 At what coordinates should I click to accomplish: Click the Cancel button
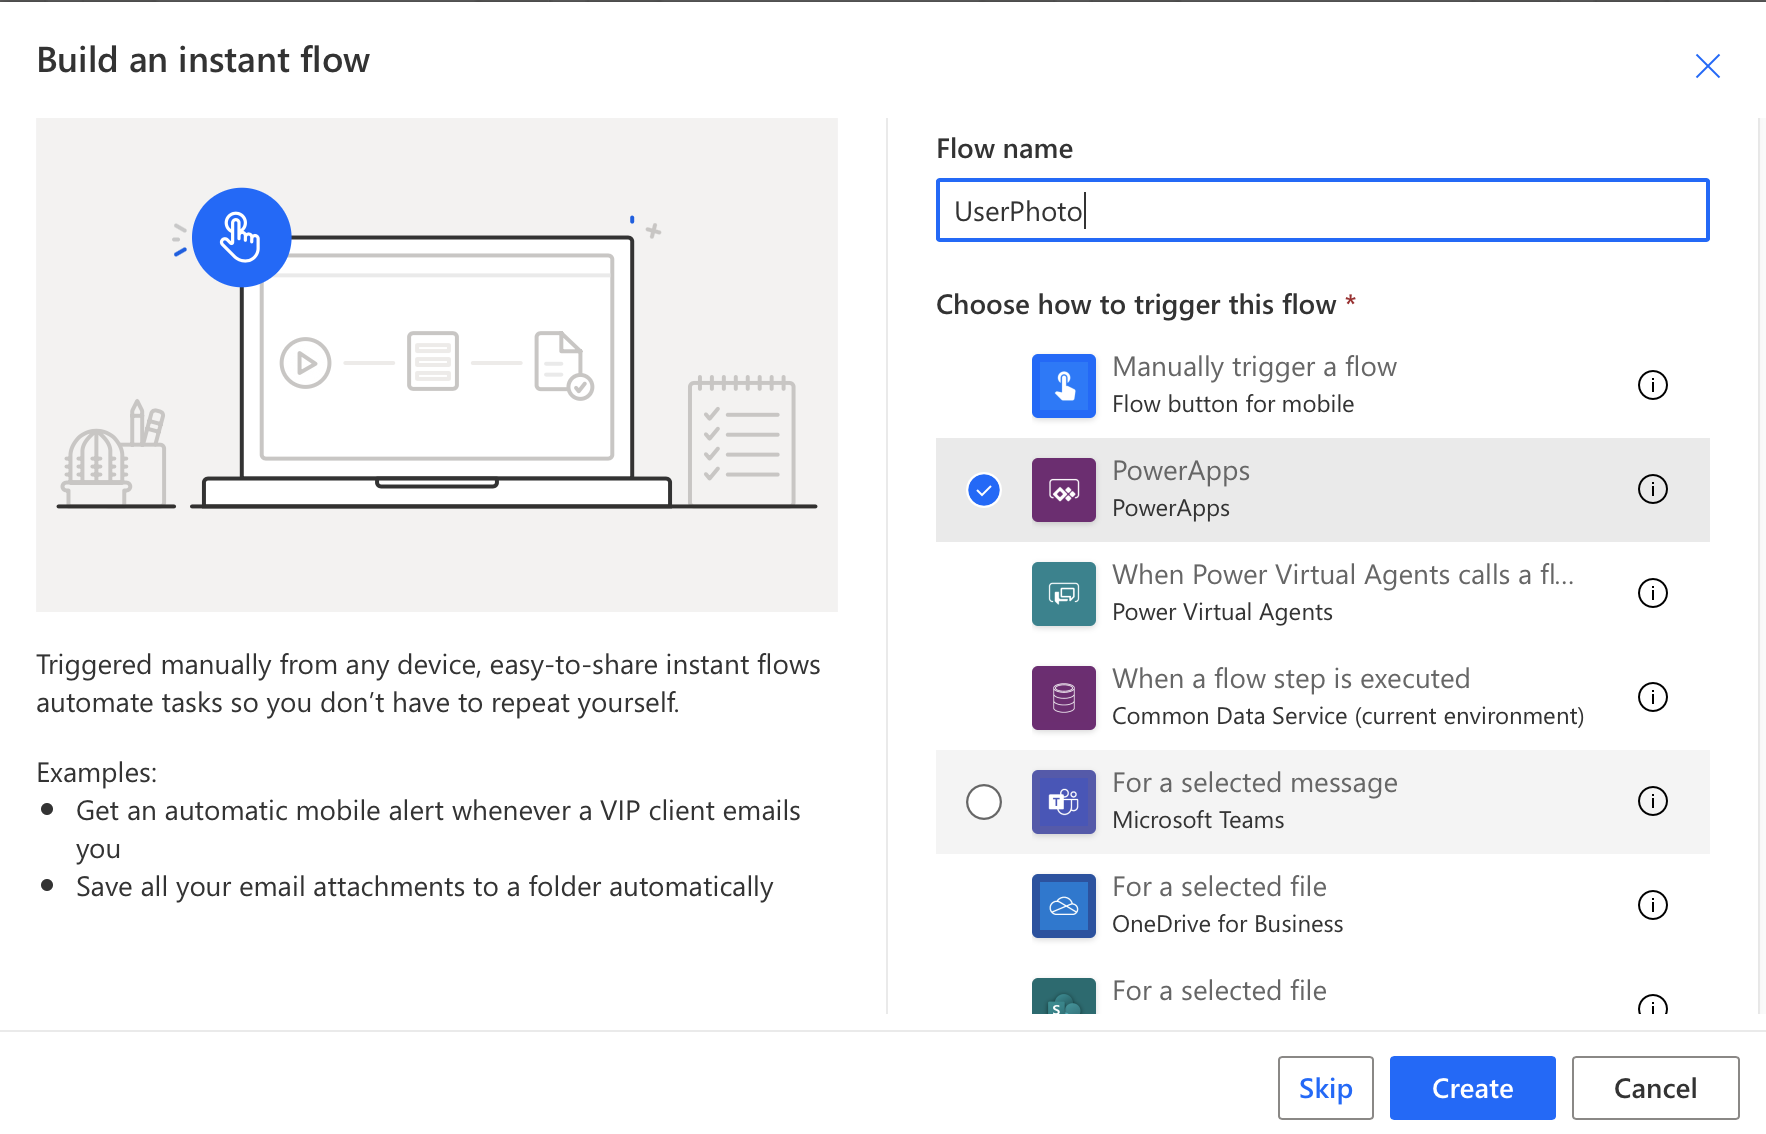(x=1656, y=1088)
